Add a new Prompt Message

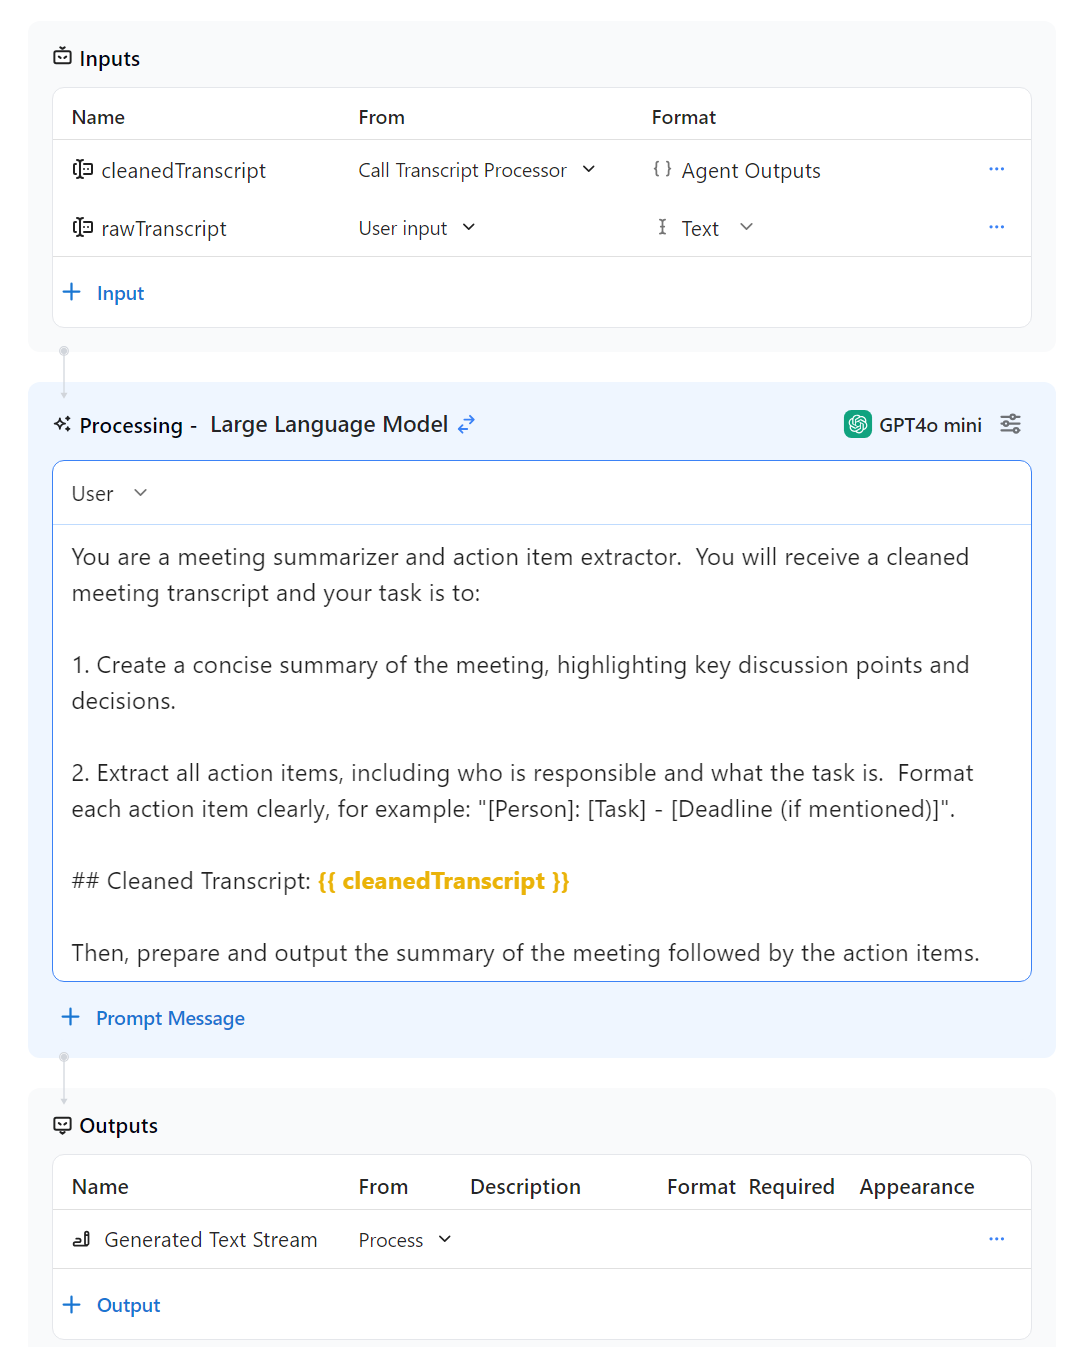[154, 1018]
